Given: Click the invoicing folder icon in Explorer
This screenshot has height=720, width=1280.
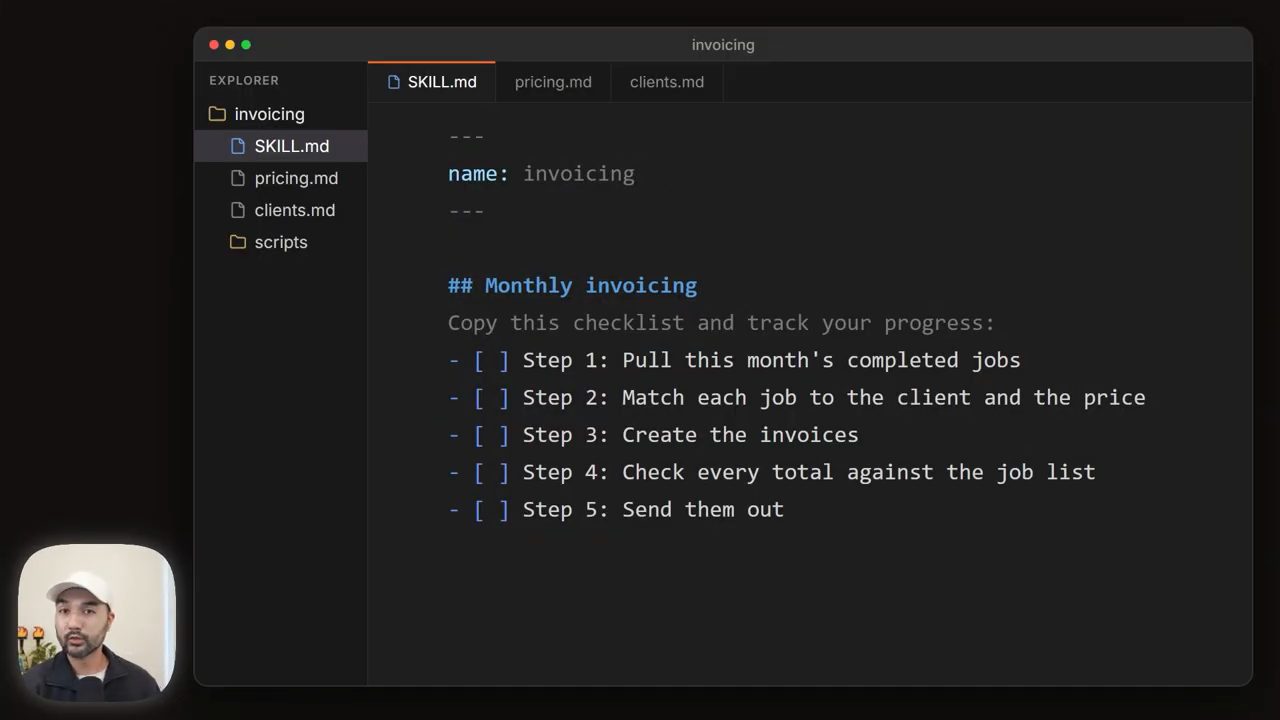Looking at the screenshot, I should pyautogui.click(x=217, y=114).
